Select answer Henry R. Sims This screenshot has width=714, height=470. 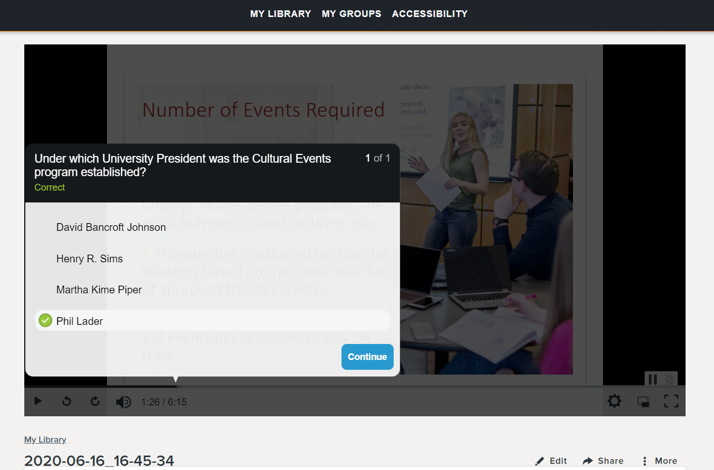pos(90,259)
